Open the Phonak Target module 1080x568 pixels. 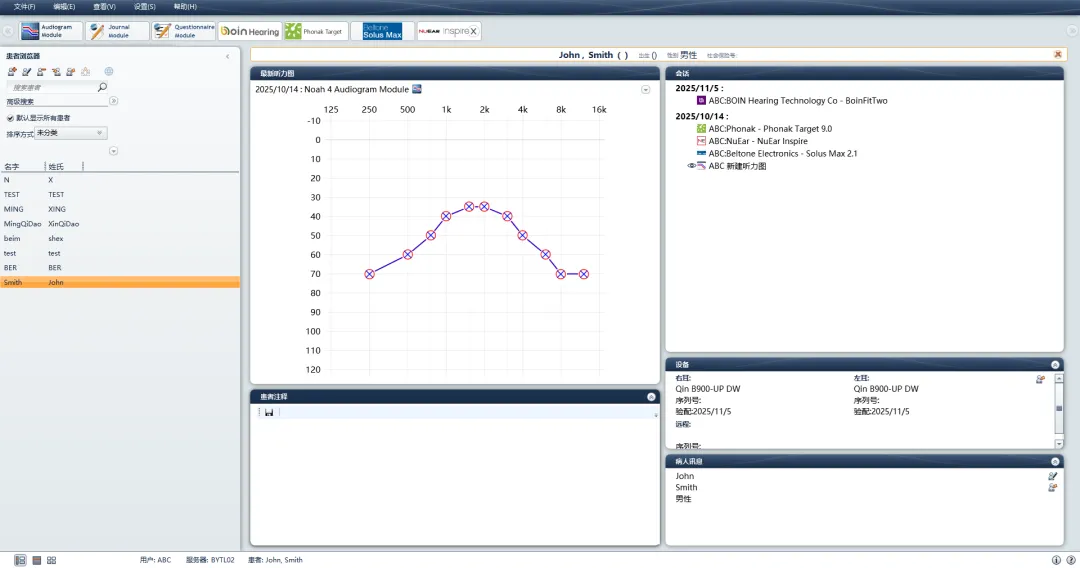click(314, 31)
